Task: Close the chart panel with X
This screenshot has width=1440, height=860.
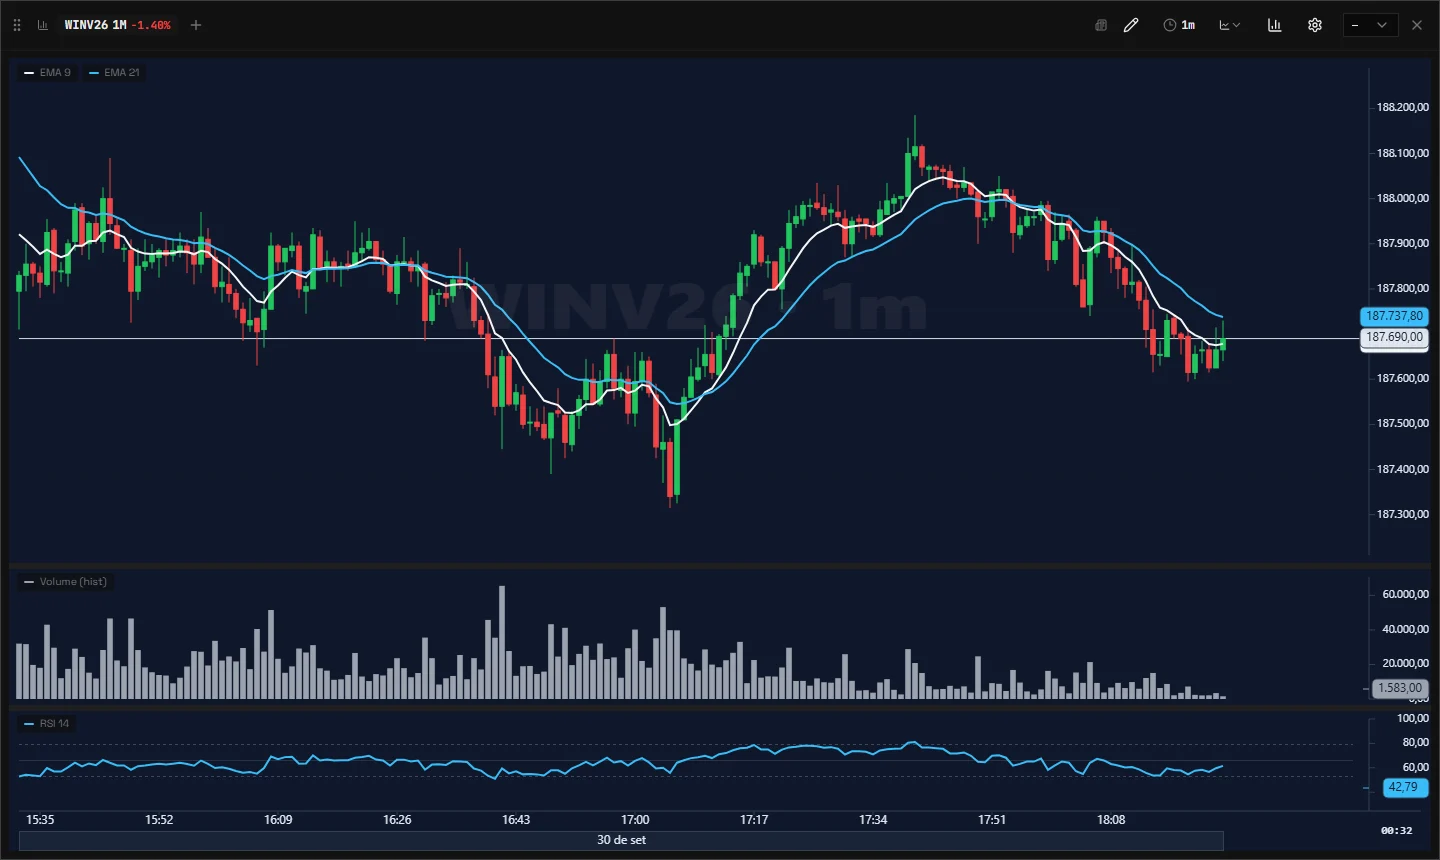Action: 1417,25
